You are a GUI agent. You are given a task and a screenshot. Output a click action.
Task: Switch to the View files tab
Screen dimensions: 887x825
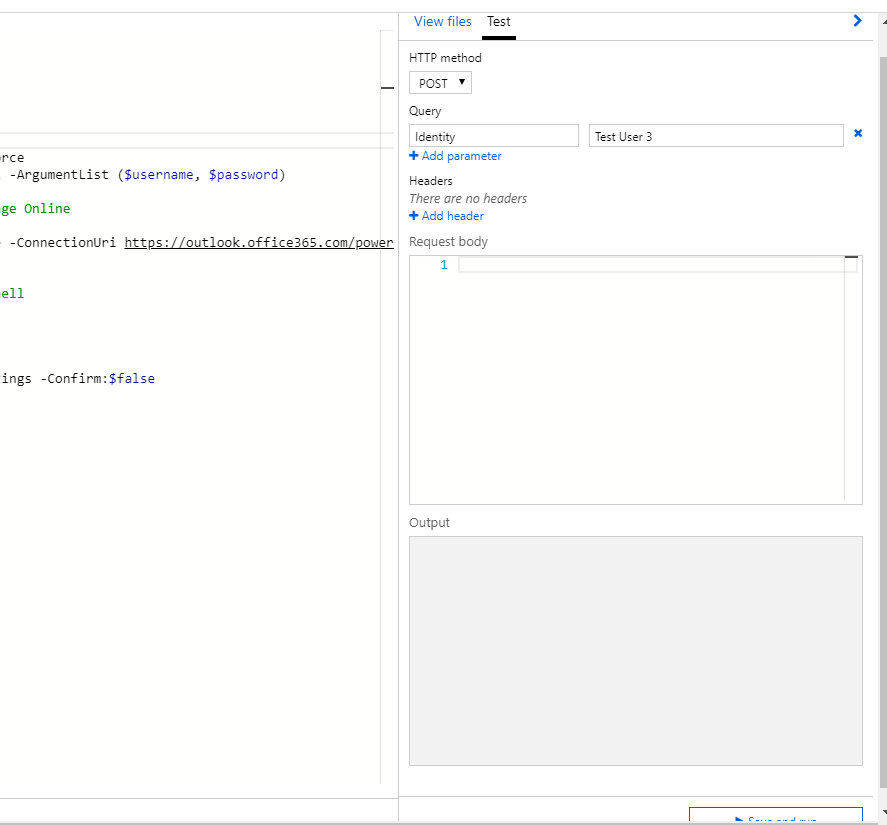point(442,21)
